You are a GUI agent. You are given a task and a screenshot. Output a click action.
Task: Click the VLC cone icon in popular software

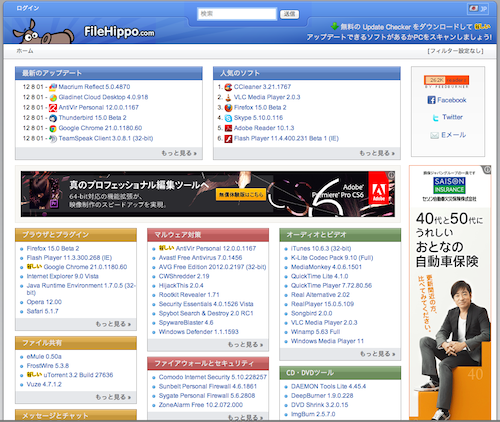click(228, 97)
